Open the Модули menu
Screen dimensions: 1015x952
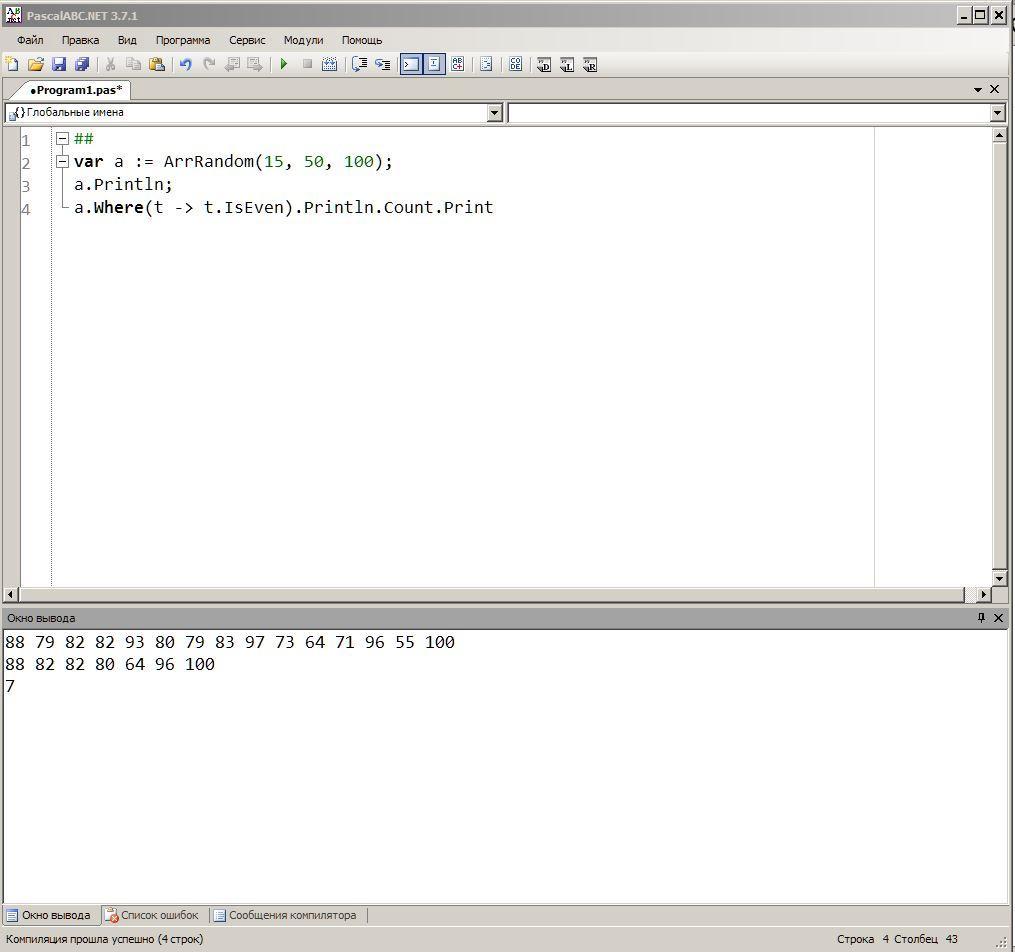coord(303,40)
